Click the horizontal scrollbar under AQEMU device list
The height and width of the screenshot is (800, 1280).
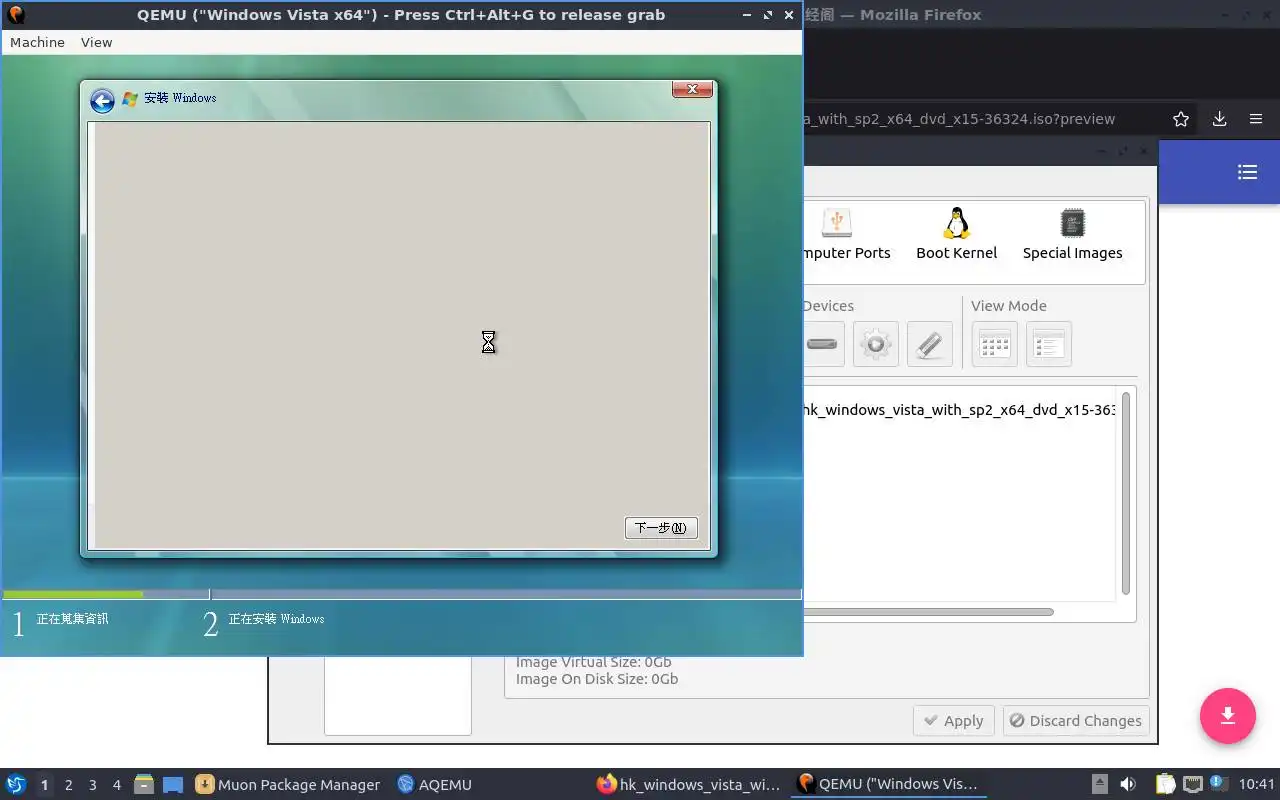click(x=928, y=612)
